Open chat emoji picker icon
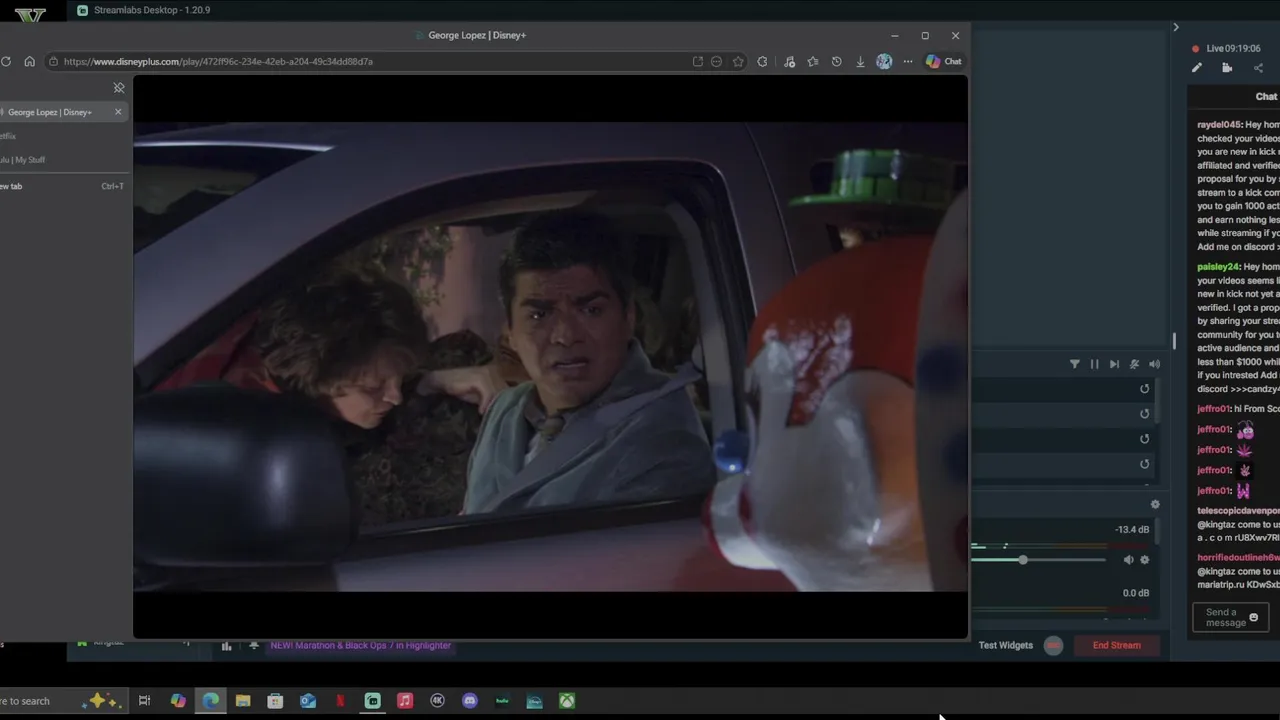 (1254, 617)
